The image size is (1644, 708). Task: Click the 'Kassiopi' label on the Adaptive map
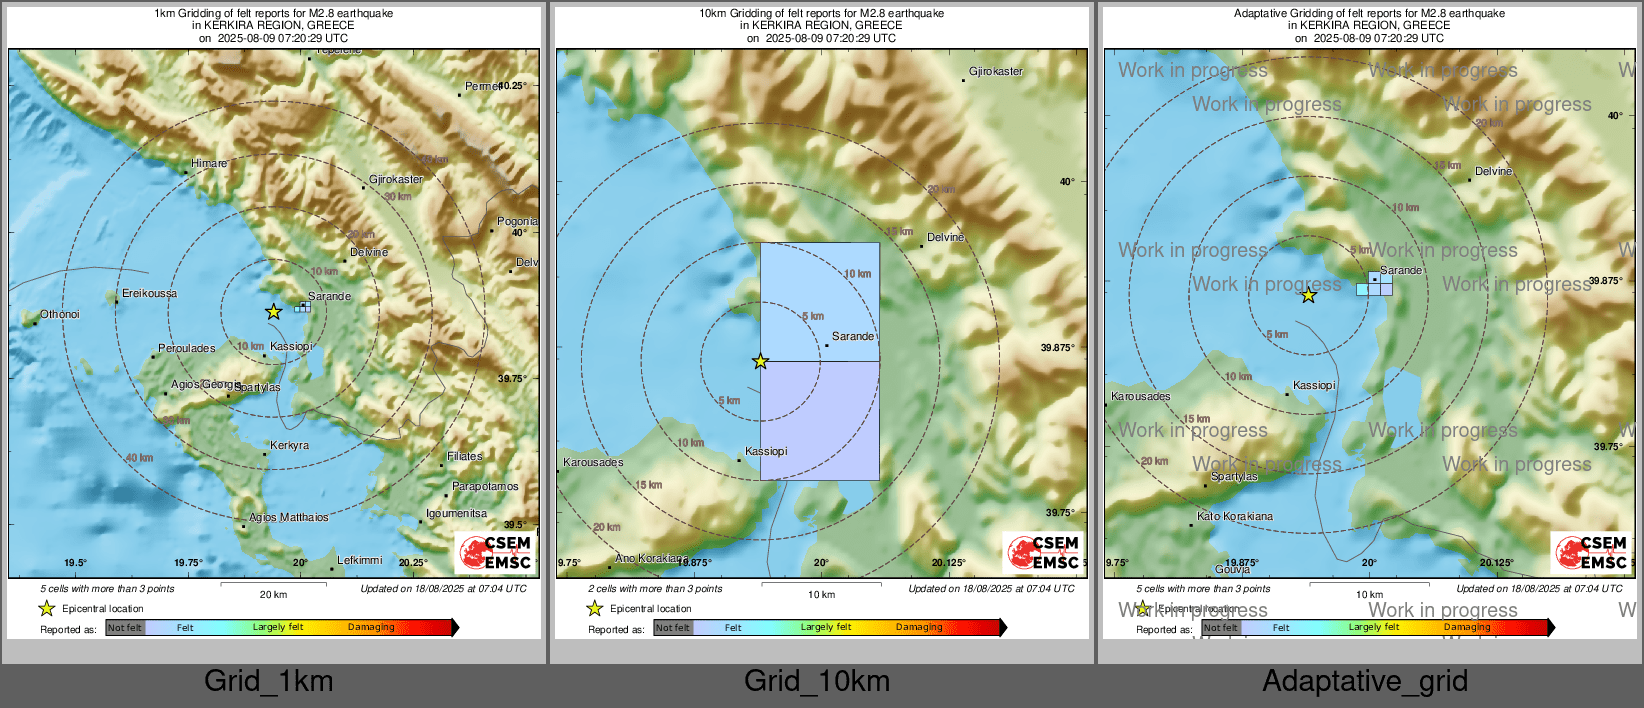[1314, 385]
